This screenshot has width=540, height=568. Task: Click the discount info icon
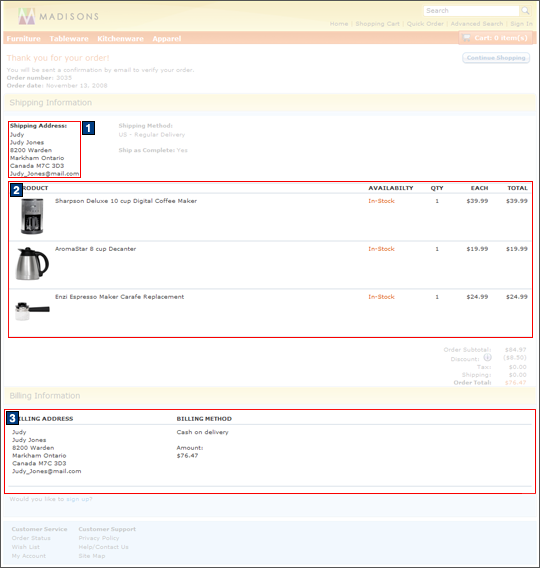point(488,358)
